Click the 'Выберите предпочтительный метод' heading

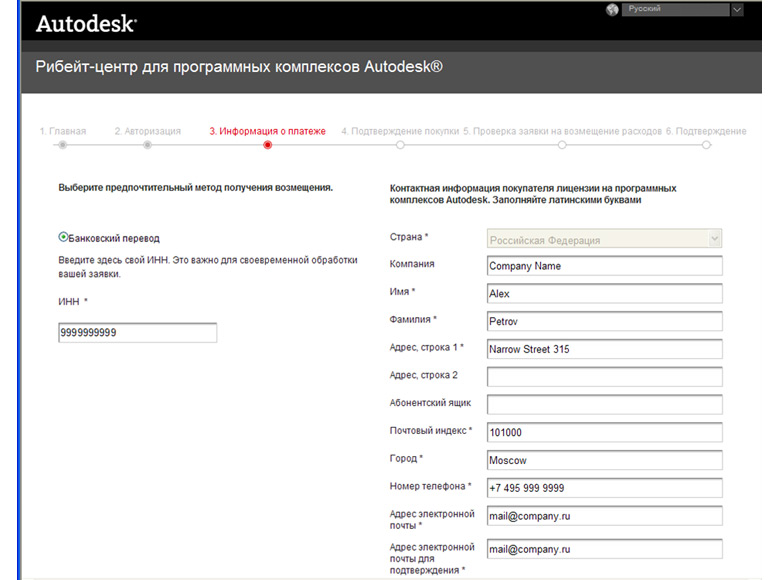[x=195, y=188]
